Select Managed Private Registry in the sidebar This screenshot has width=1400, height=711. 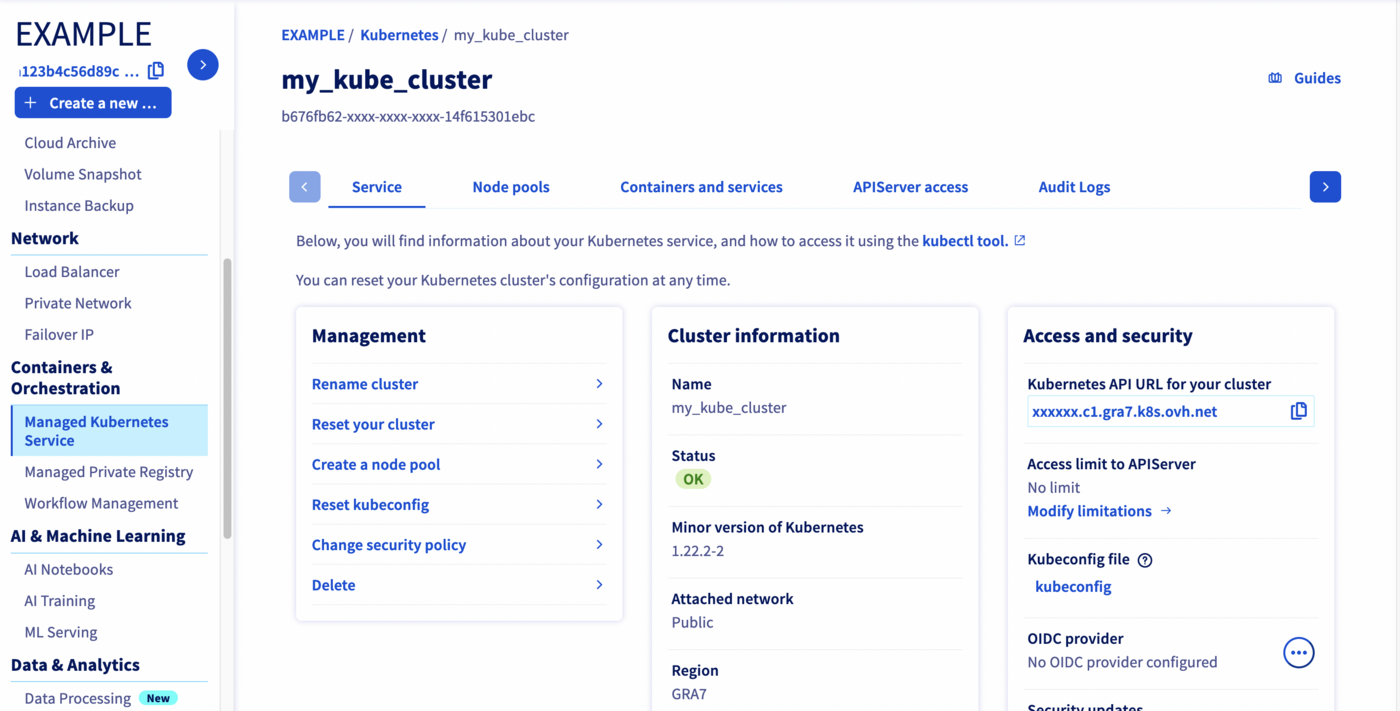pyautogui.click(x=109, y=471)
